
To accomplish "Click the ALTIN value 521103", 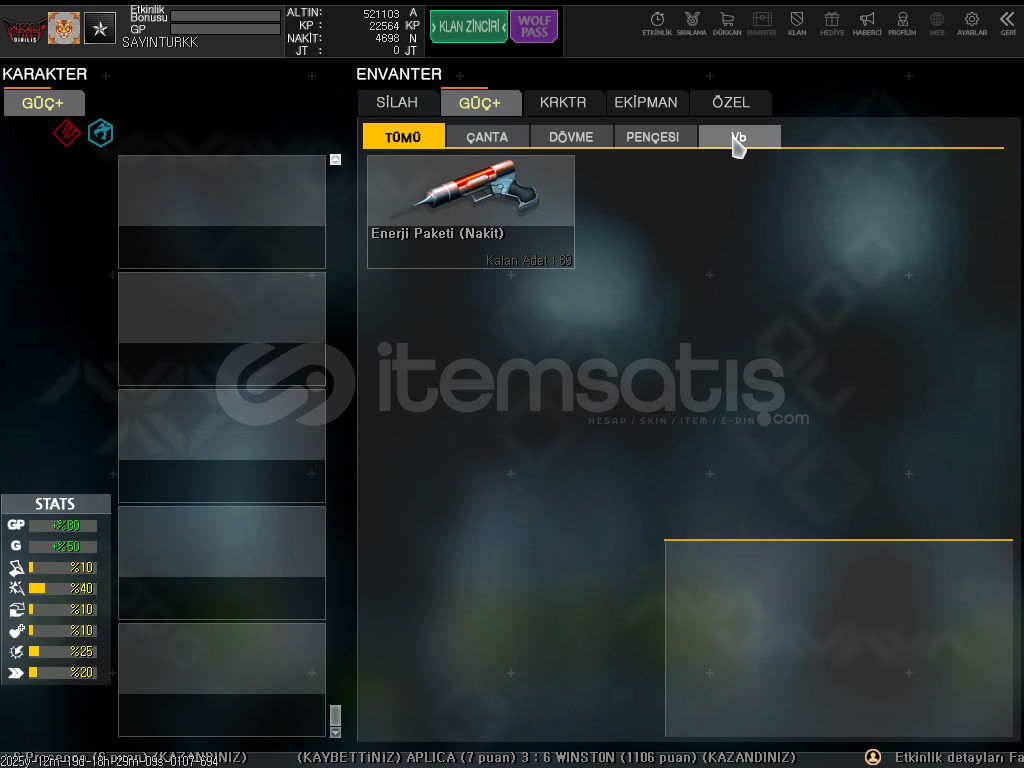I will point(381,14).
